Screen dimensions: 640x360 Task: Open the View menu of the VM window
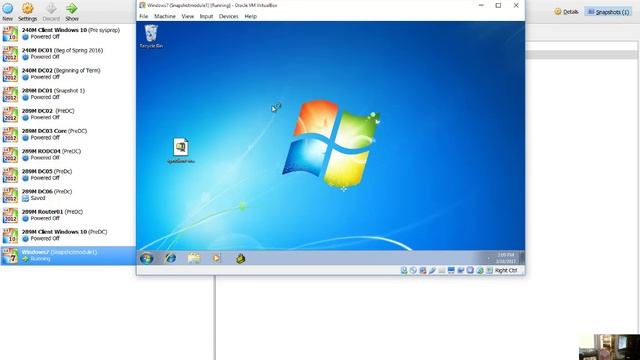[187, 16]
